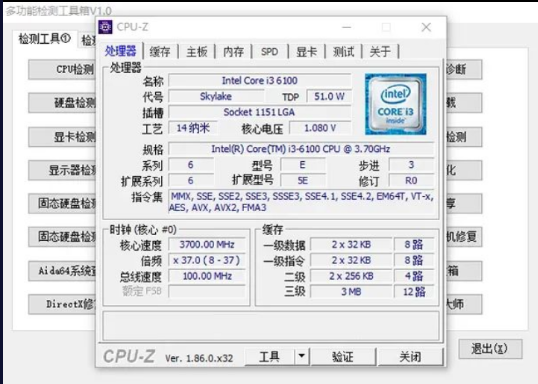Image resolution: width=538 pixels, height=384 pixels.
Task: Click core speed 3700.00 MHz value
Action: point(207,245)
